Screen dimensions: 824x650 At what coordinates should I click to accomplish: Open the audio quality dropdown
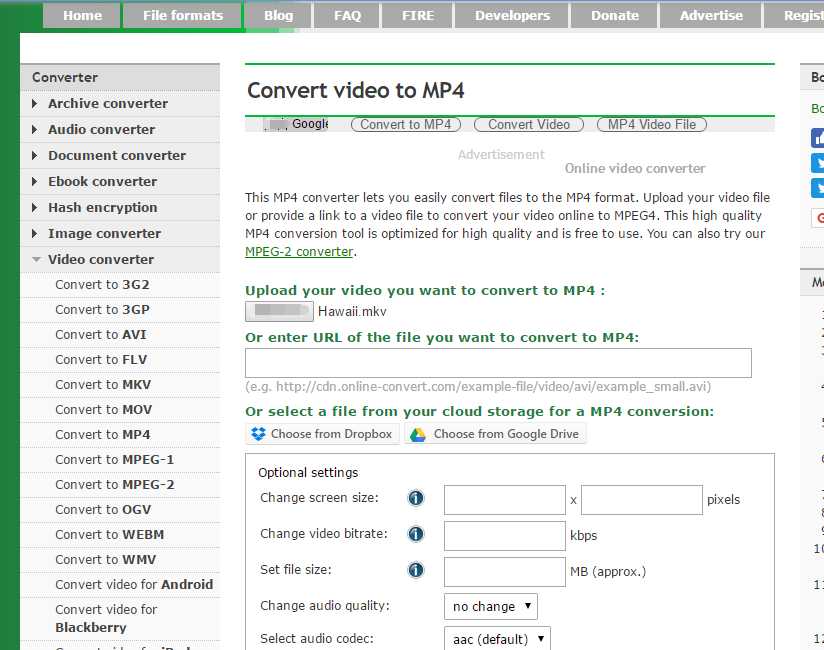(x=490, y=606)
